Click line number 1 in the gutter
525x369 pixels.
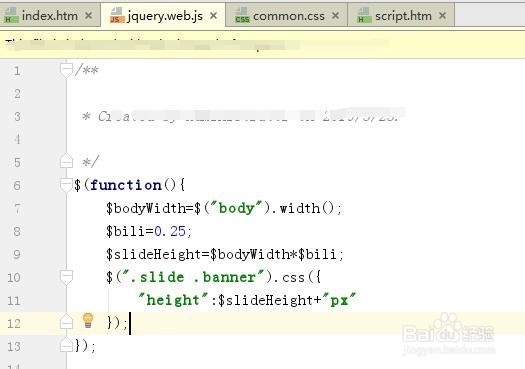click(17, 71)
